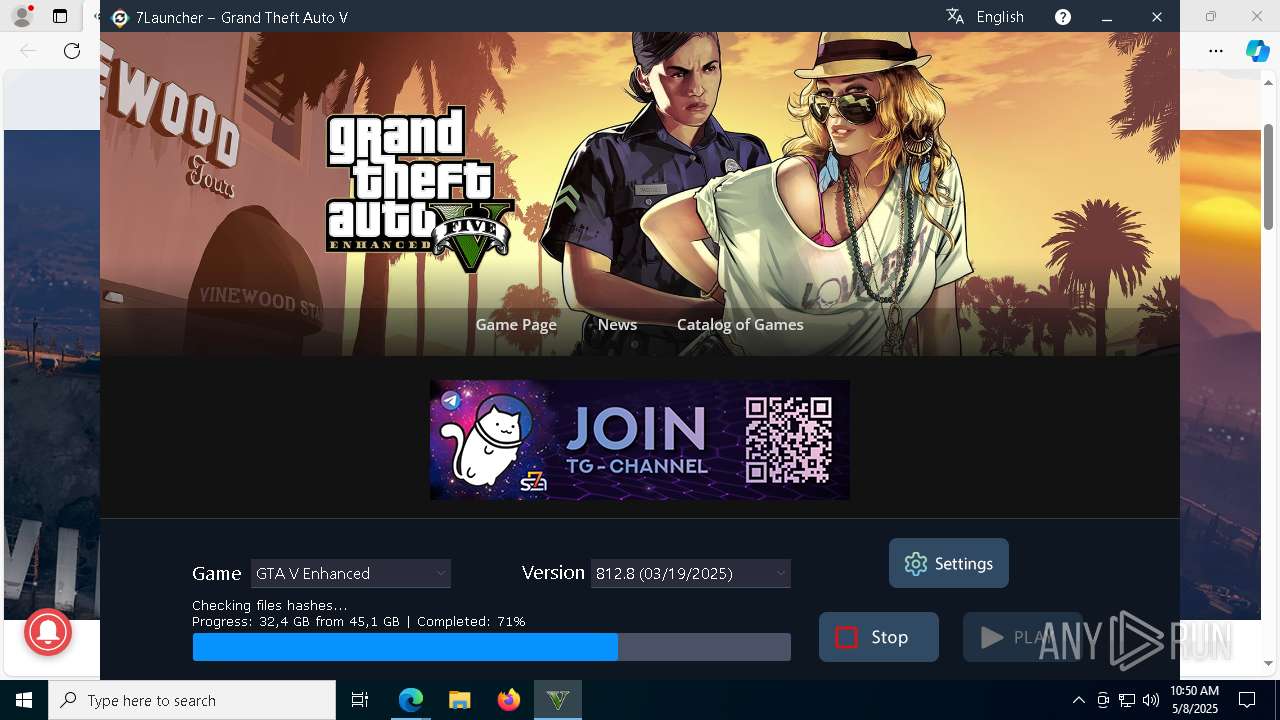This screenshot has height=720, width=1280.
Task: Open the Game dropdown showing GTA V Enhanced
Action: tap(351, 573)
